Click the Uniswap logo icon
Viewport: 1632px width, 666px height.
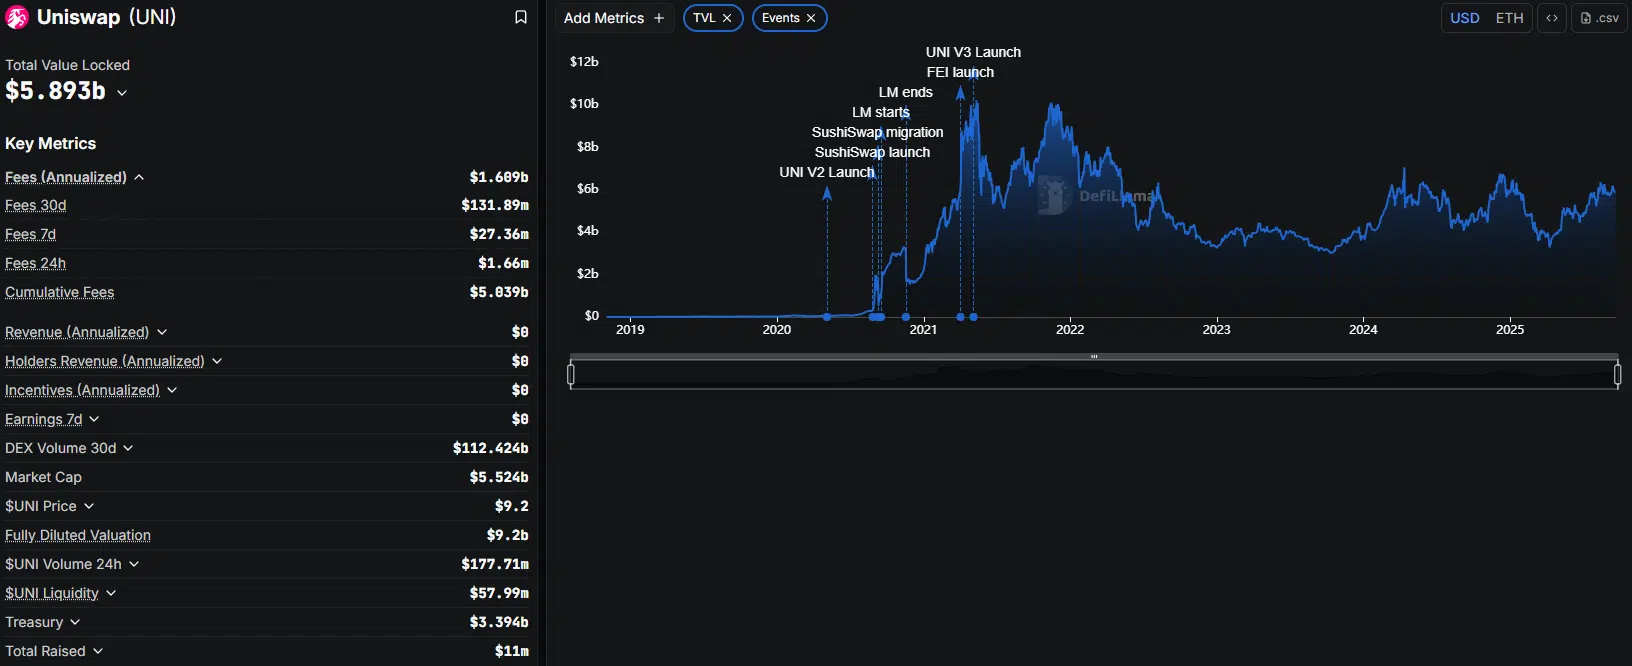click(17, 18)
